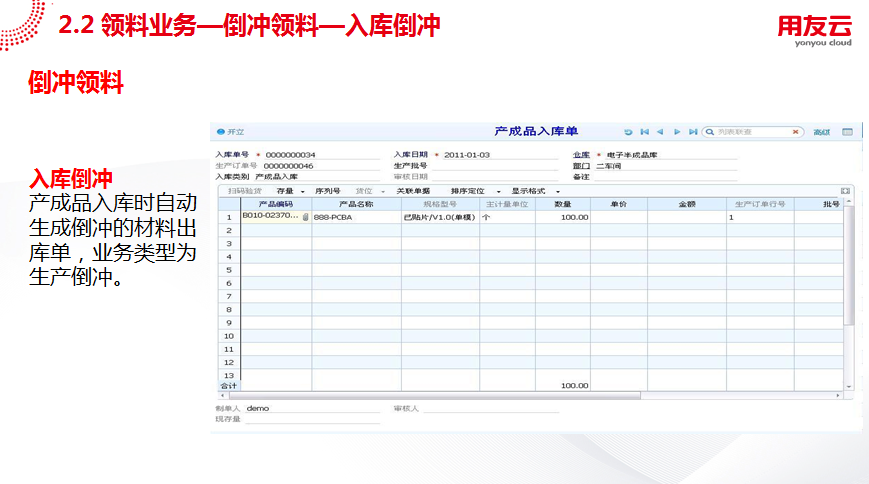Click the 产品名称 column header
The image size is (869, 484).
click(356, 204)
